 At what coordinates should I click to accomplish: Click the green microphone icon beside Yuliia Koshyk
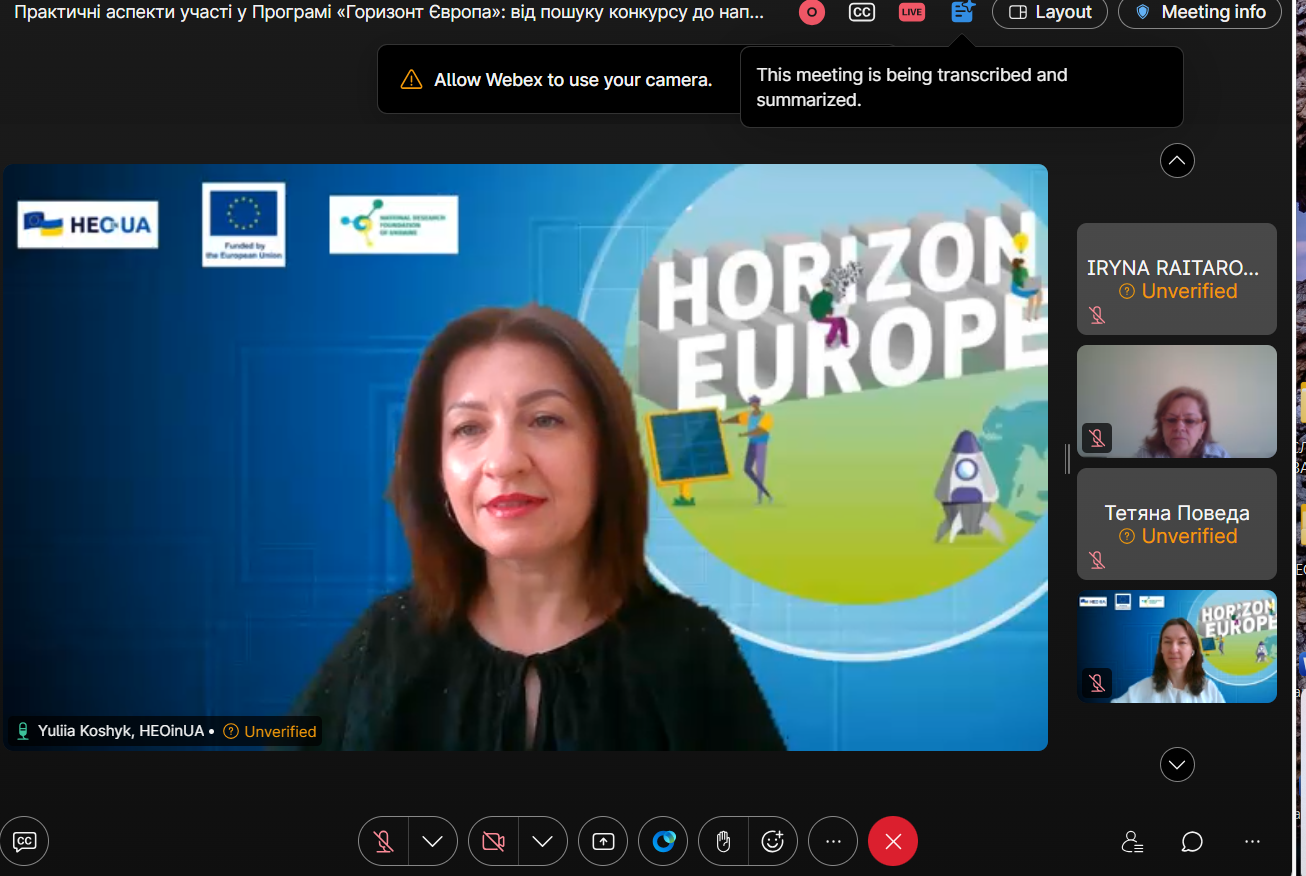(x=23, y=731)
